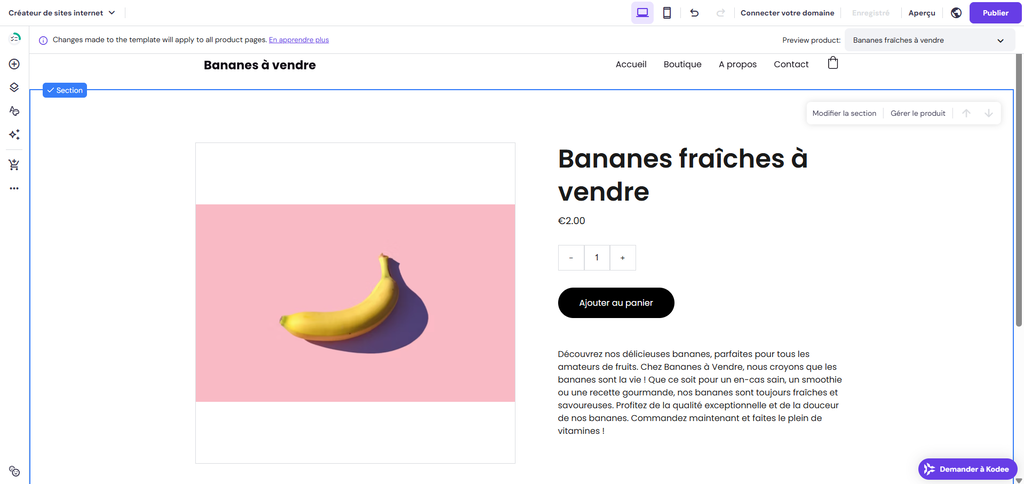1024x484 pixels.
Task: Switch to desktop preview mode
Action: click(x=642, y=13)
